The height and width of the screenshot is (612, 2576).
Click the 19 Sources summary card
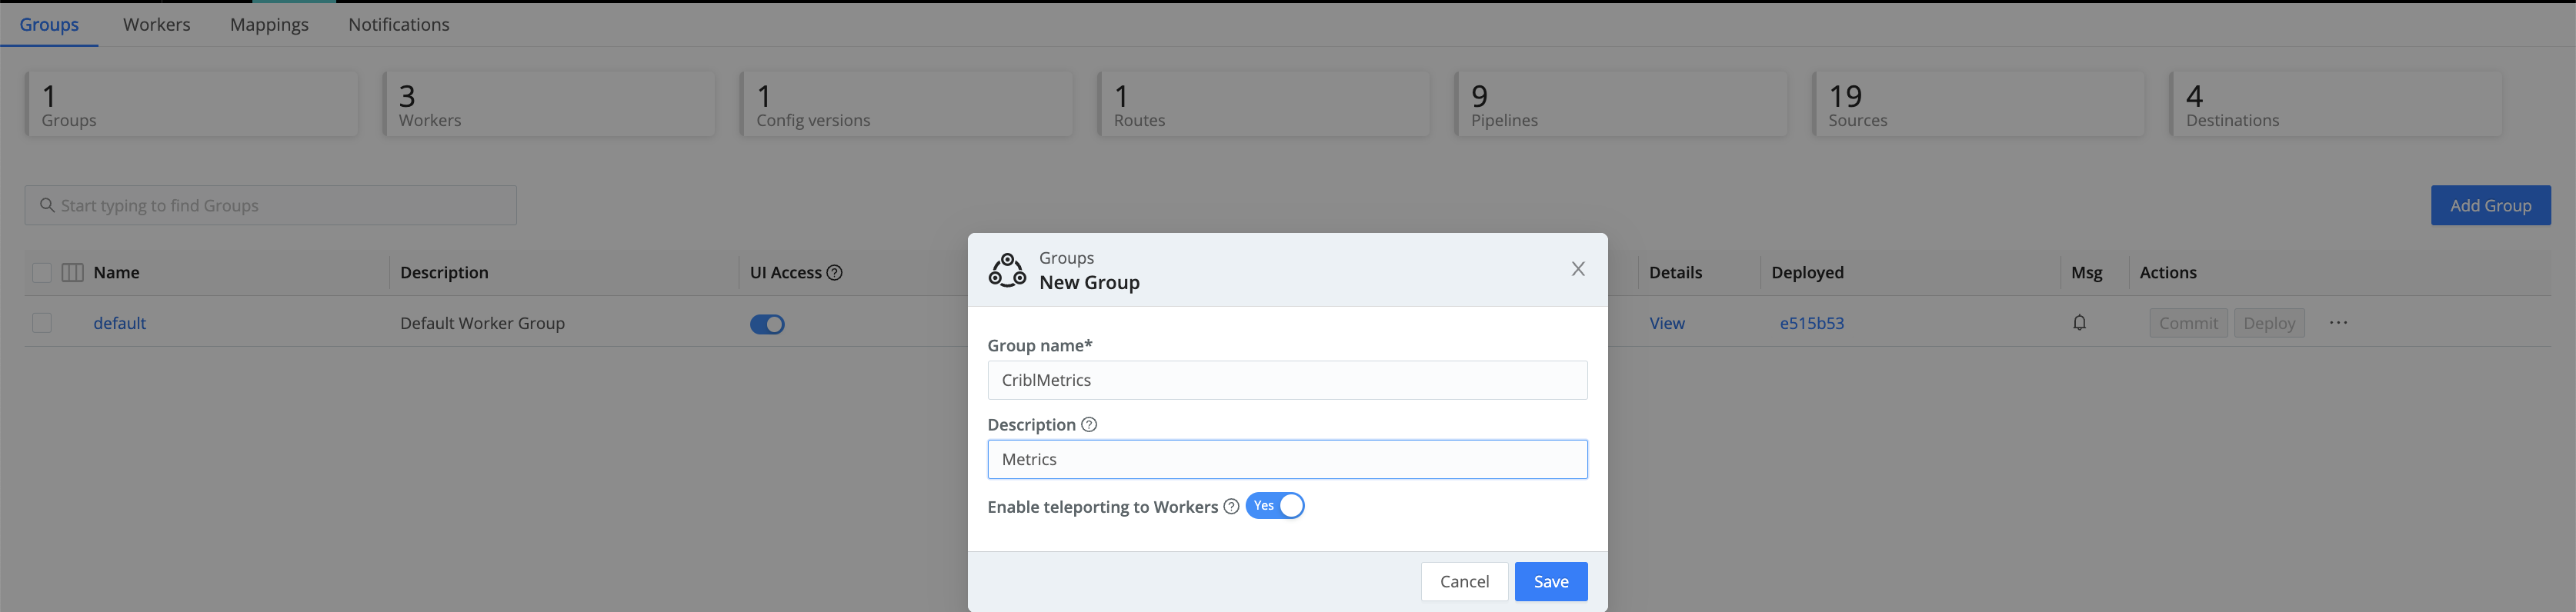pos(1979,104)
